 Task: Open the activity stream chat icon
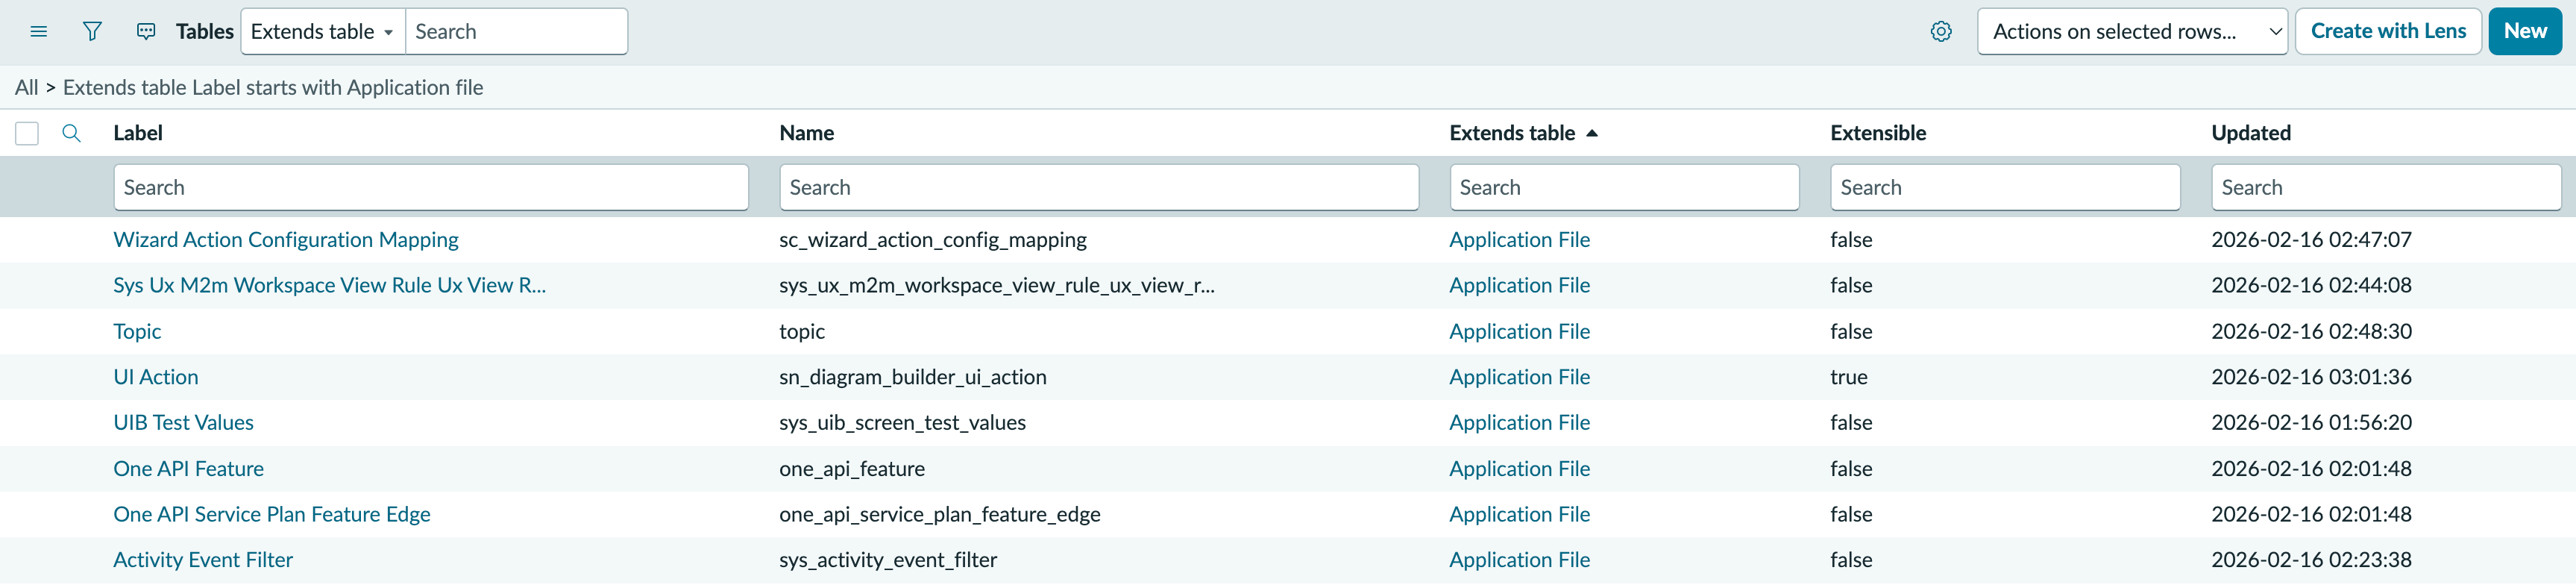146,32
